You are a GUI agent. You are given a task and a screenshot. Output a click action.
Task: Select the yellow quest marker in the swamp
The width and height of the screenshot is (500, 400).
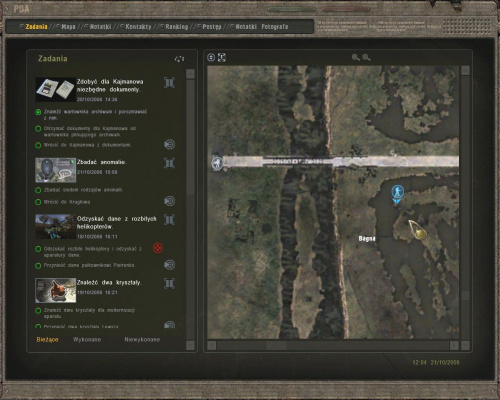(418, 230)
